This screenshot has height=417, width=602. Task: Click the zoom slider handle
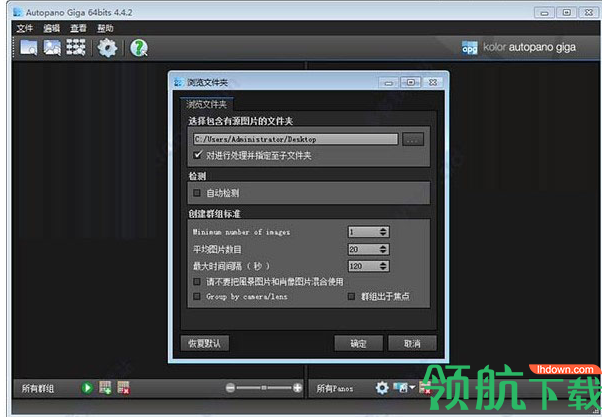tap(264, 388)
